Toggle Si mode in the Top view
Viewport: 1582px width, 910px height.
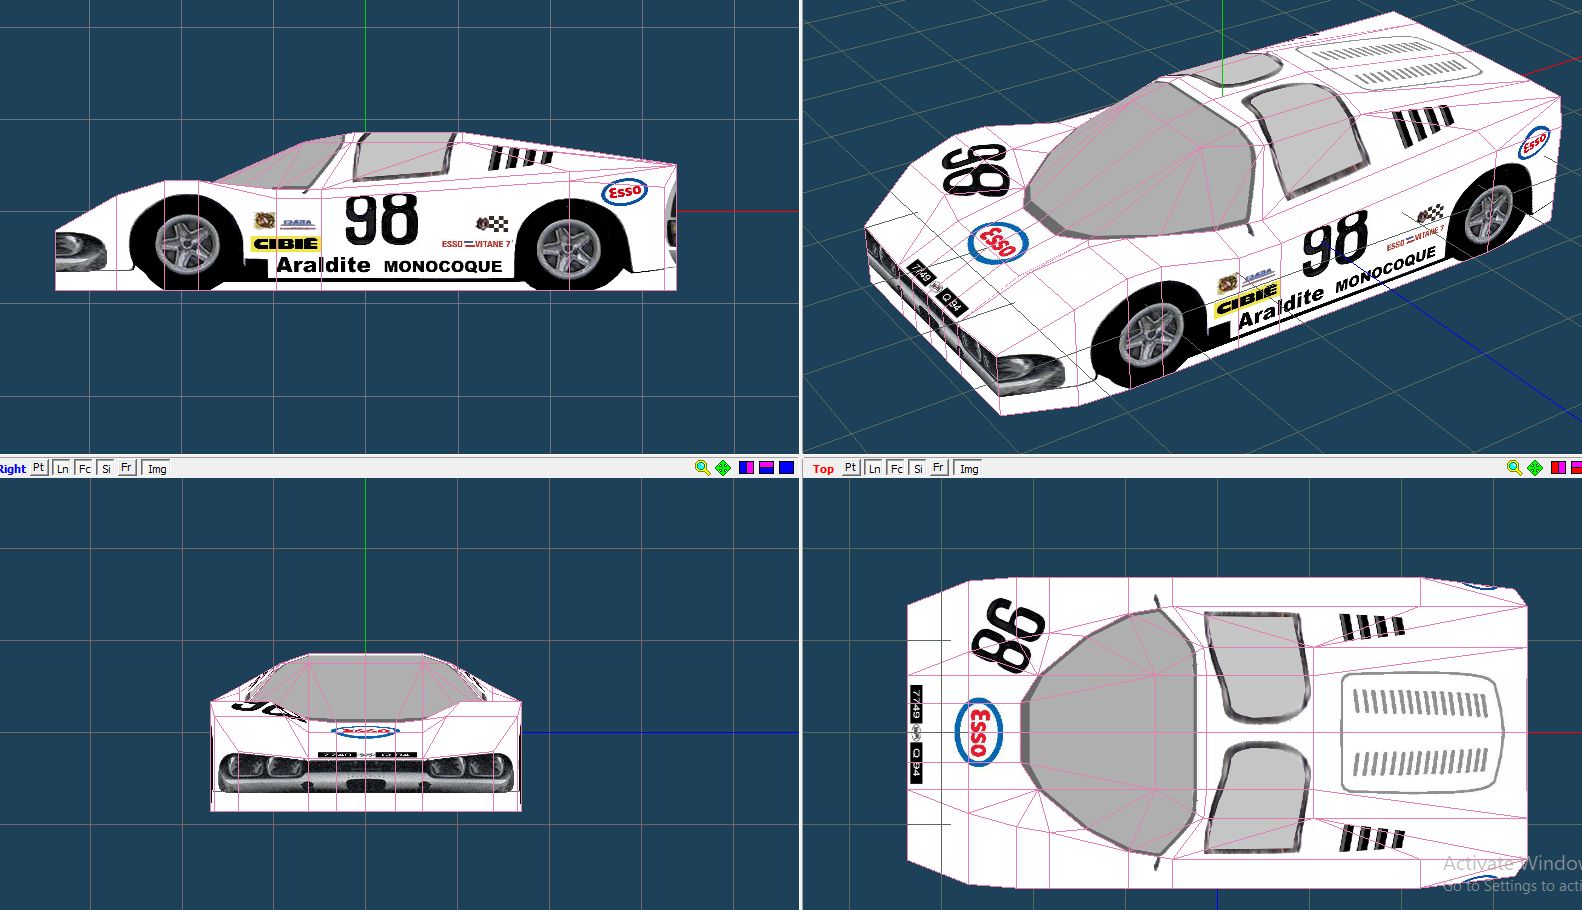point(918,468)
